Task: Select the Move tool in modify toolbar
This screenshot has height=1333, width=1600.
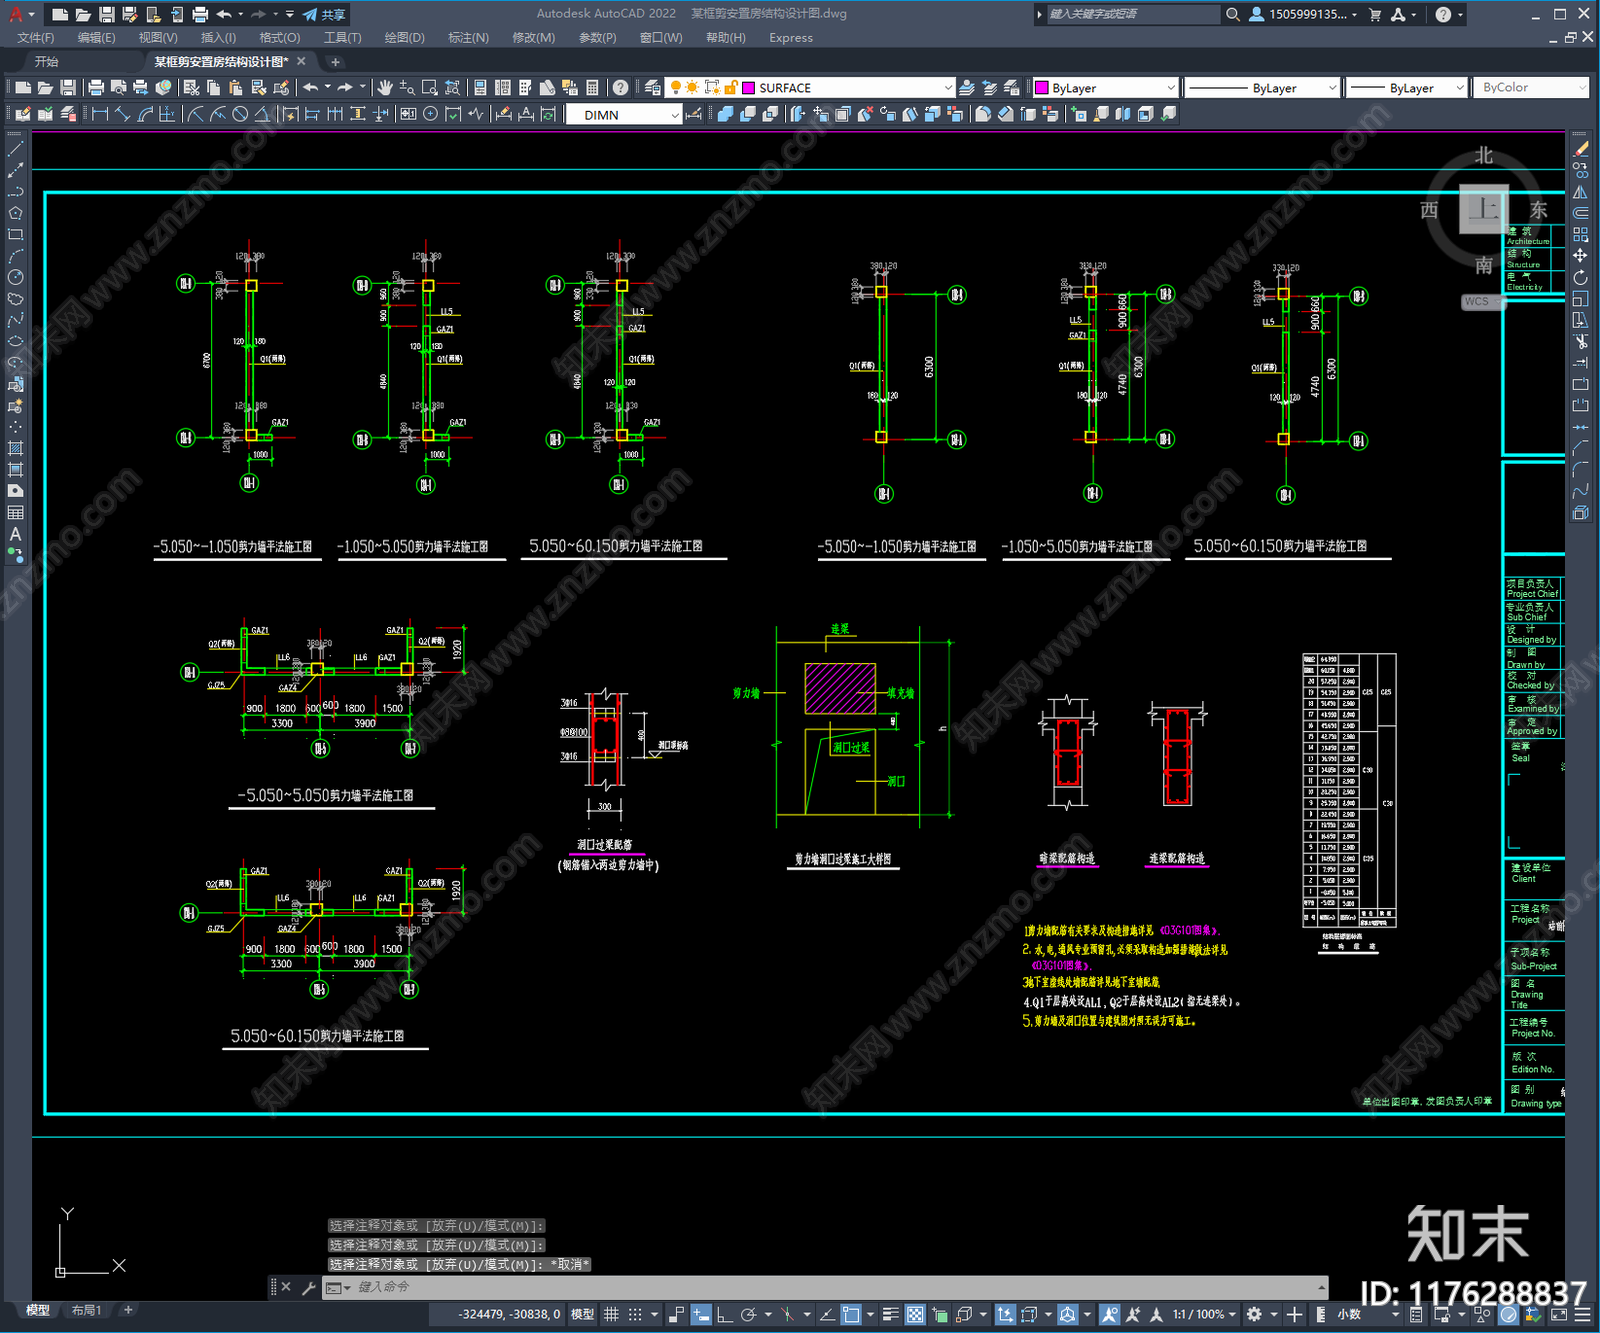Action: [x=1581, y=256]
